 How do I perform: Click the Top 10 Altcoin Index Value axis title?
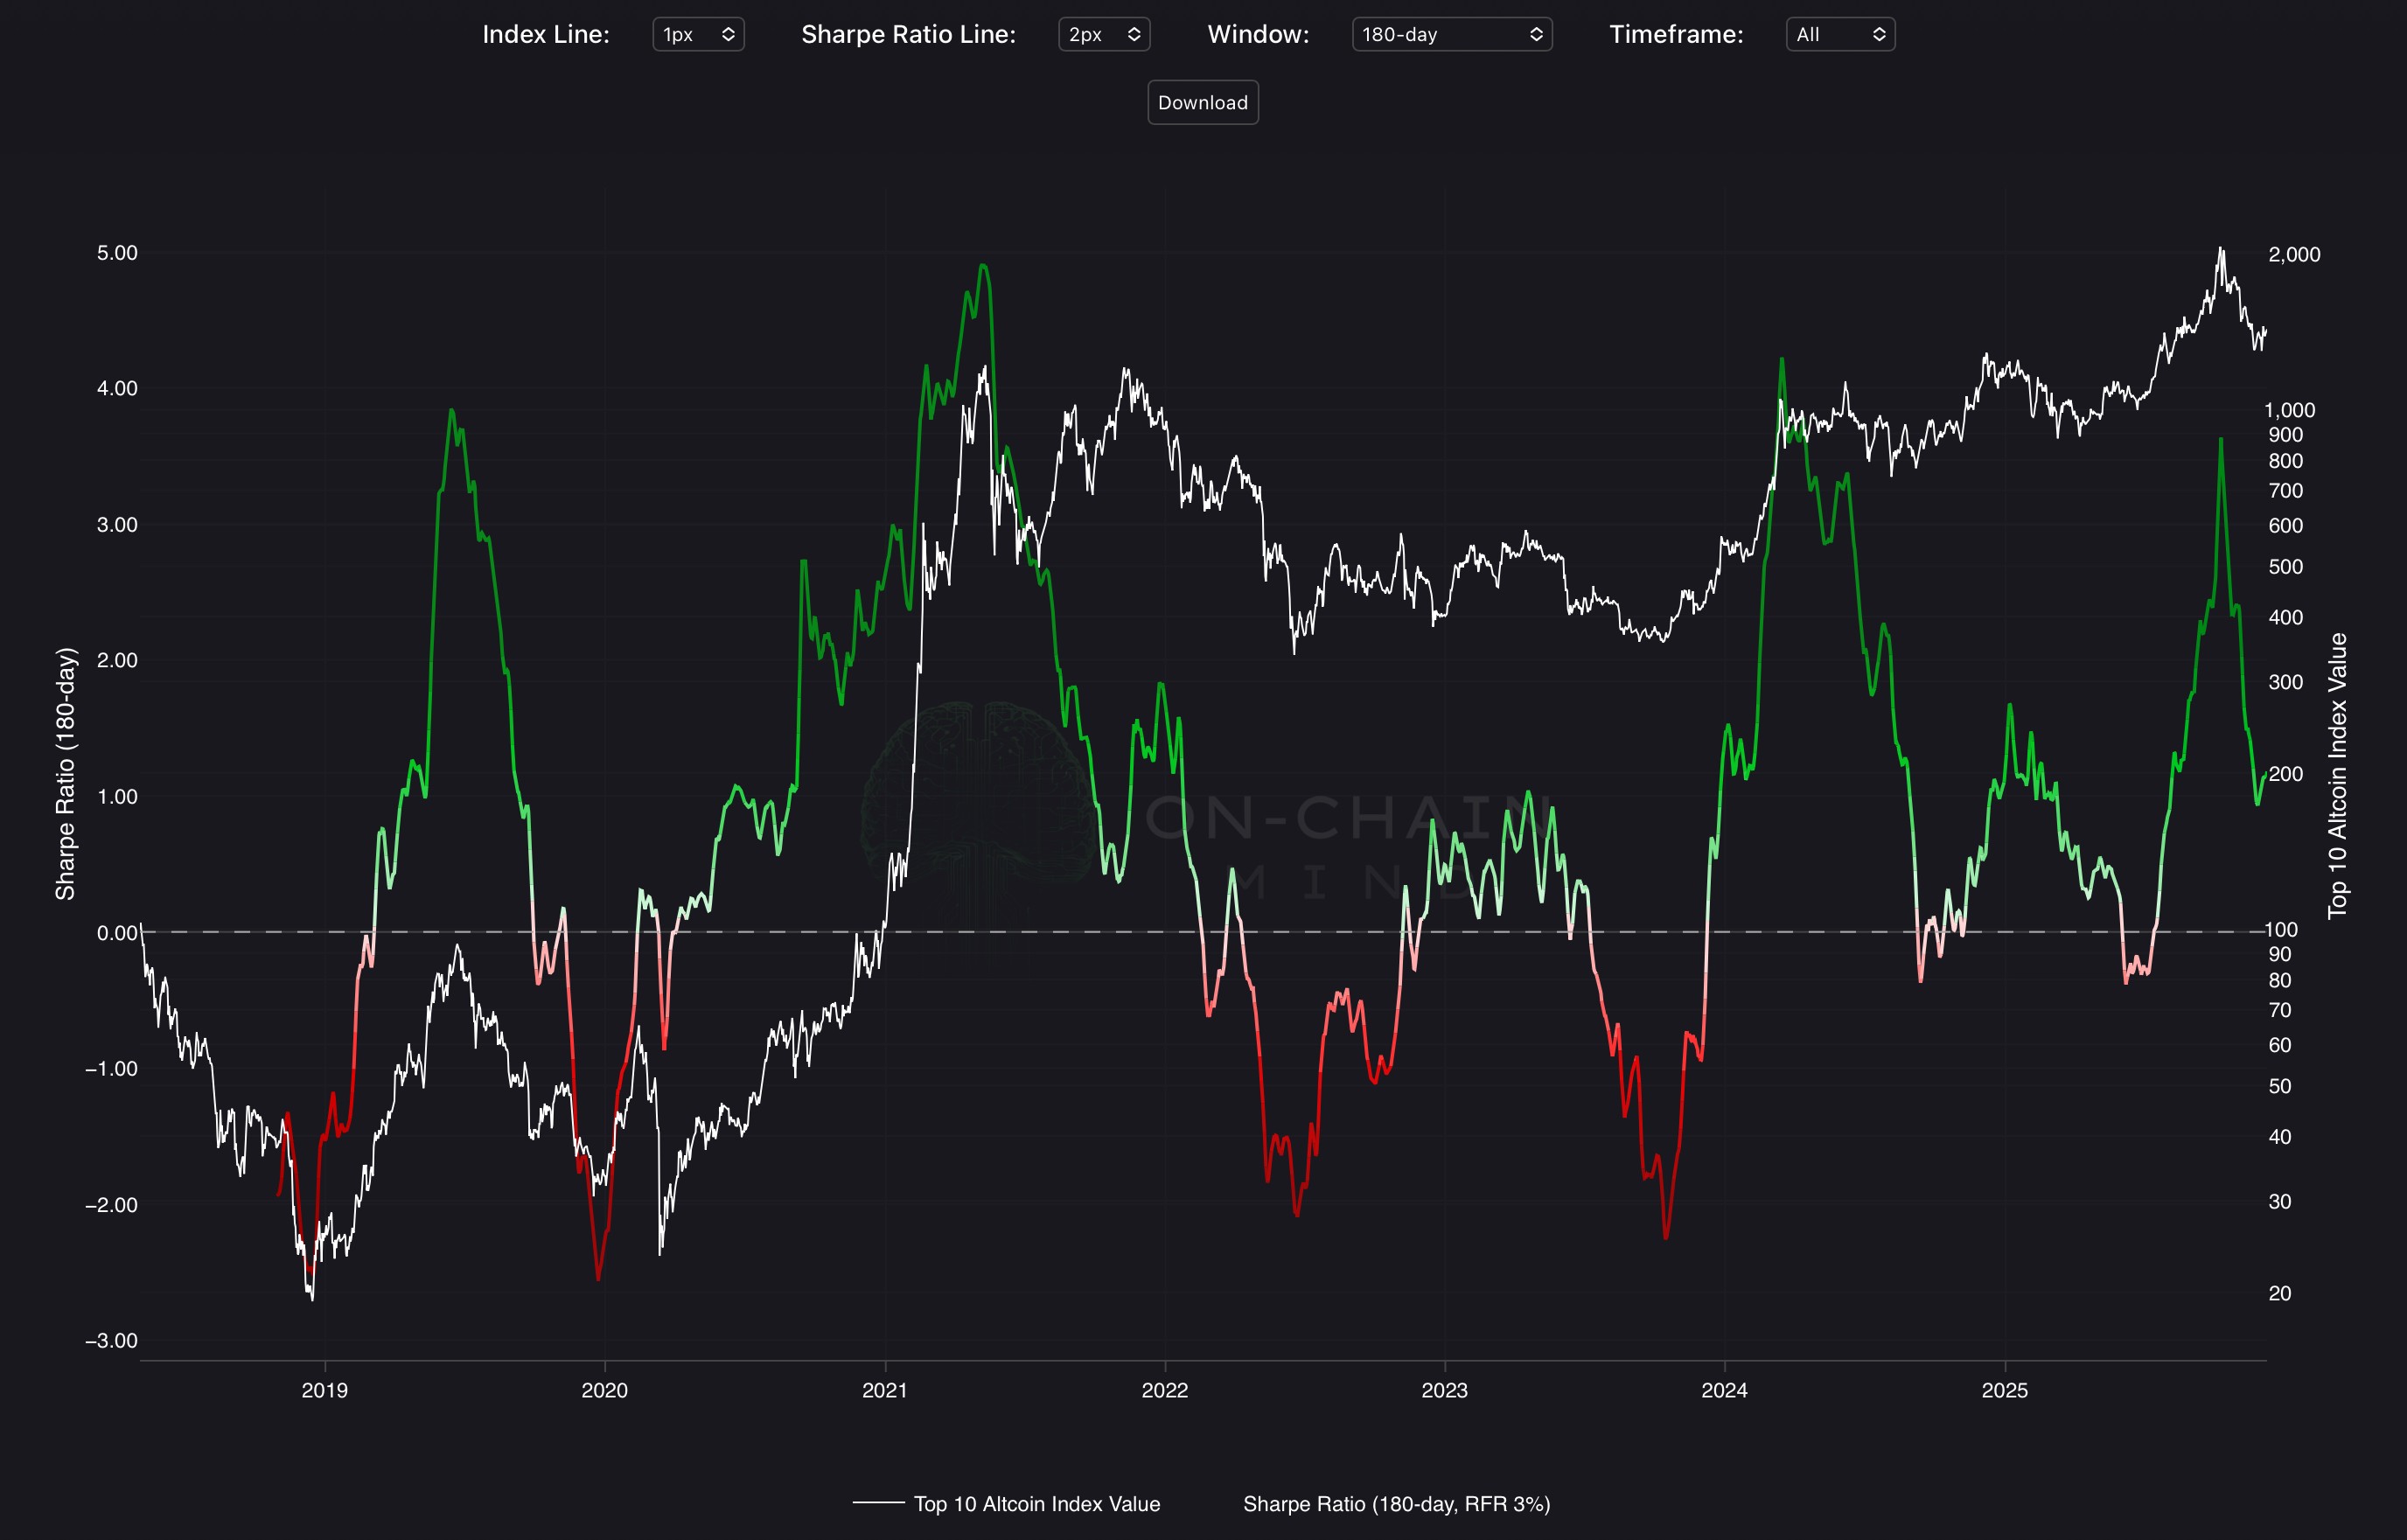tap(2337, 775)
